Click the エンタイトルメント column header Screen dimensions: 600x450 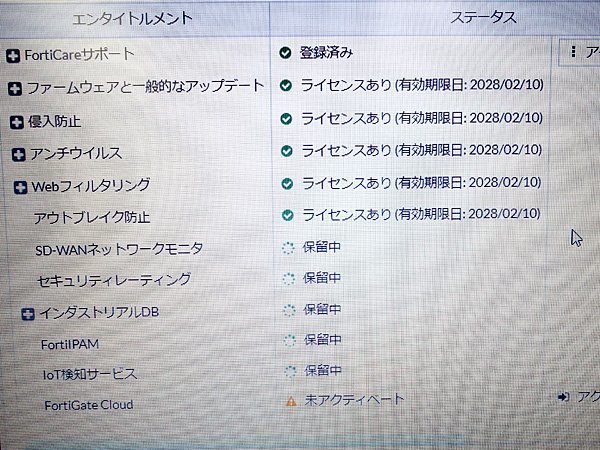(x=132, y=18)
